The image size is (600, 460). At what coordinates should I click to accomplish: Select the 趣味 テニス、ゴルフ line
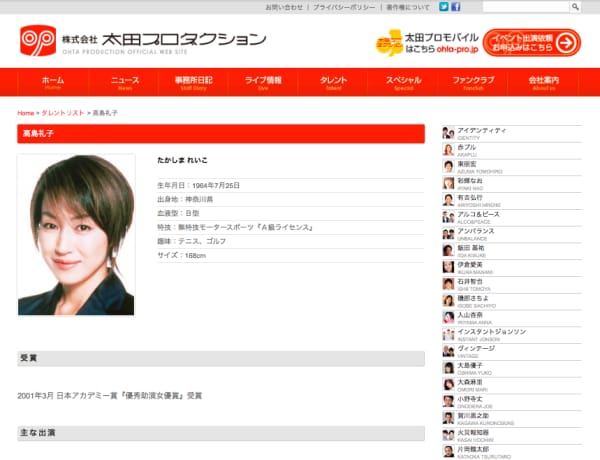click(x=191, y=241)
